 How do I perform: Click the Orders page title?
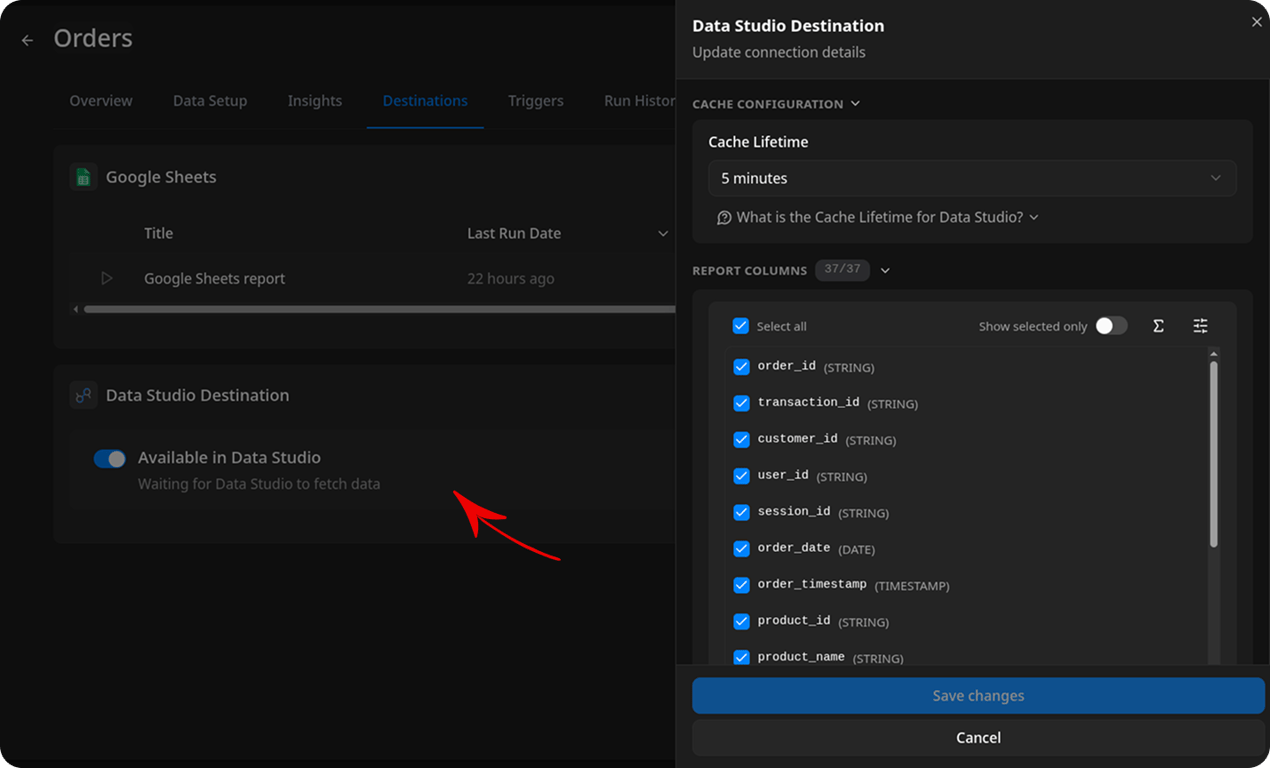pyautogui.click(x=93, y=38)
